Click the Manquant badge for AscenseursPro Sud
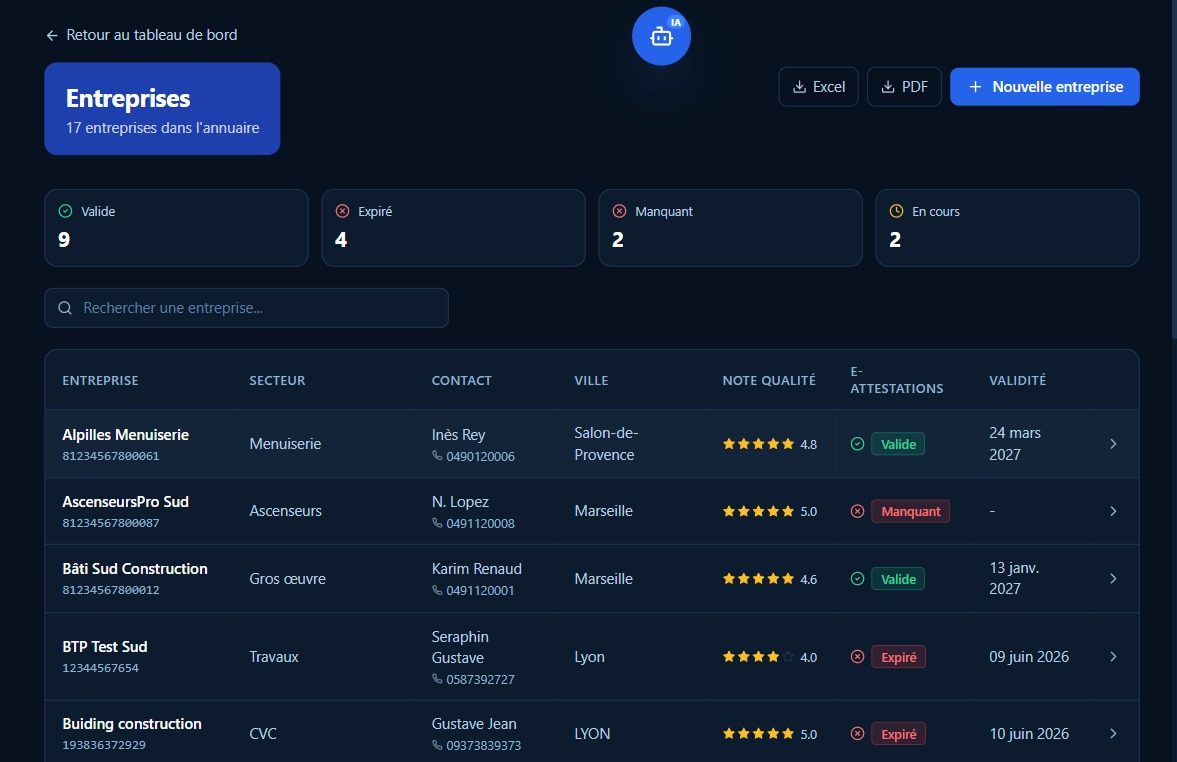Viewport: 1177px width, 762px height. (x=911, y=511)
